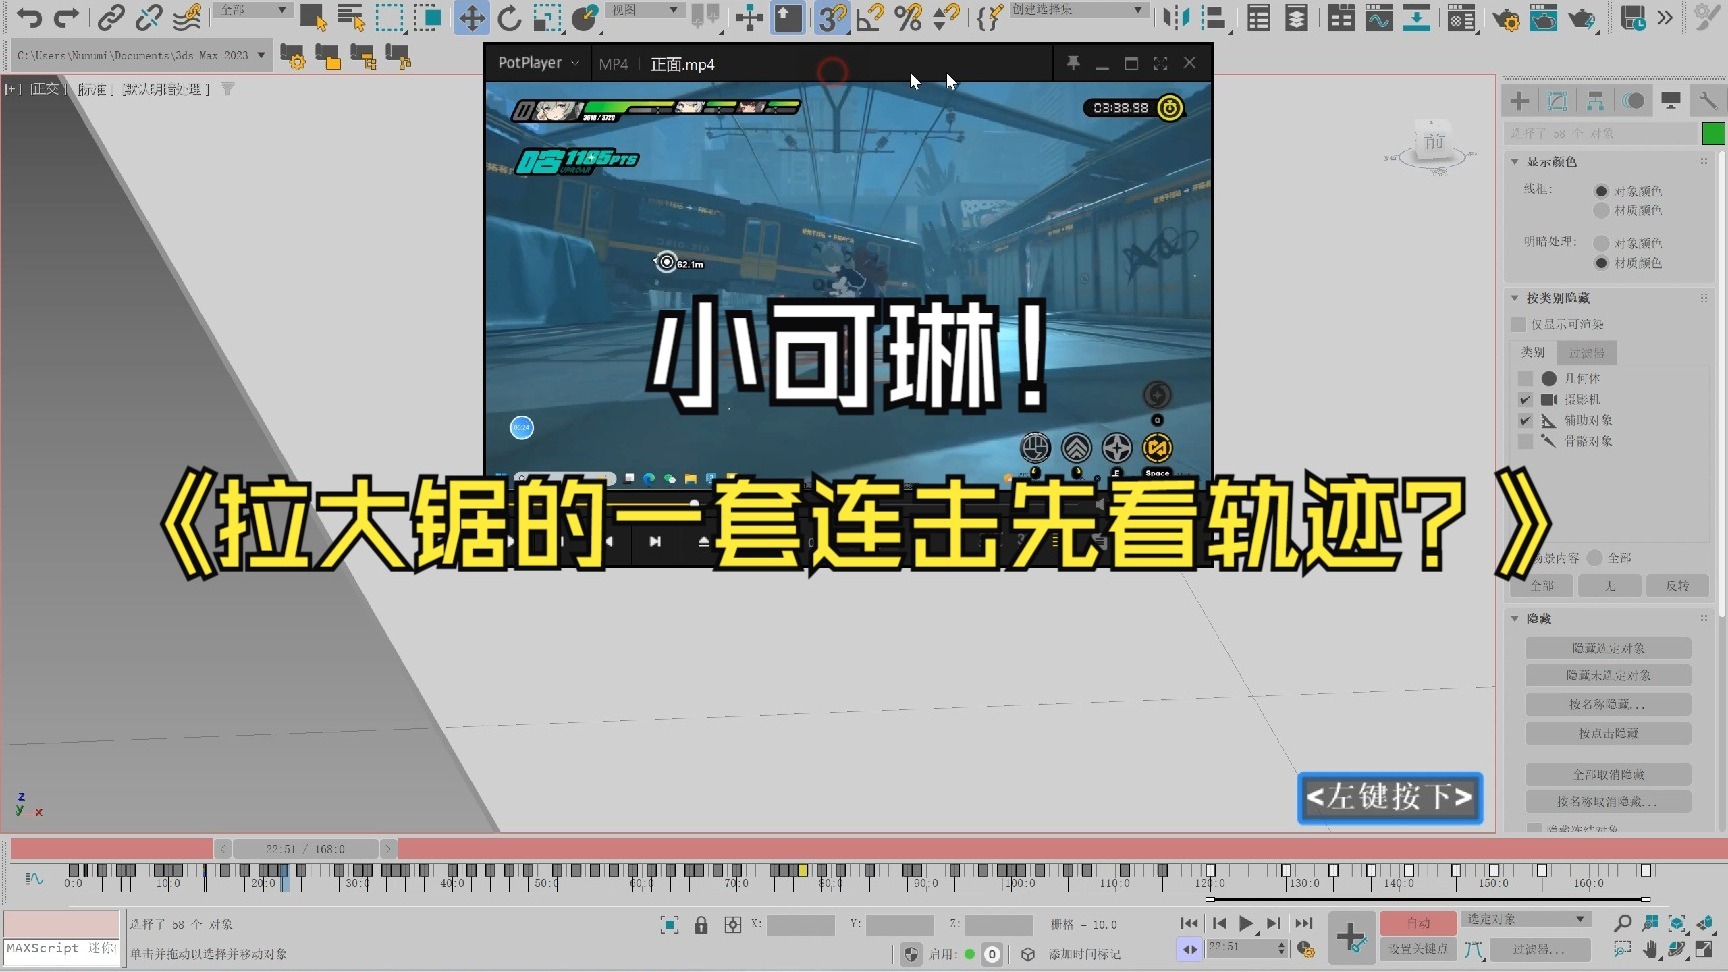Click the time slider frame indicator
The width and height of the screenshot is (1728, 972).
[305, 849]
